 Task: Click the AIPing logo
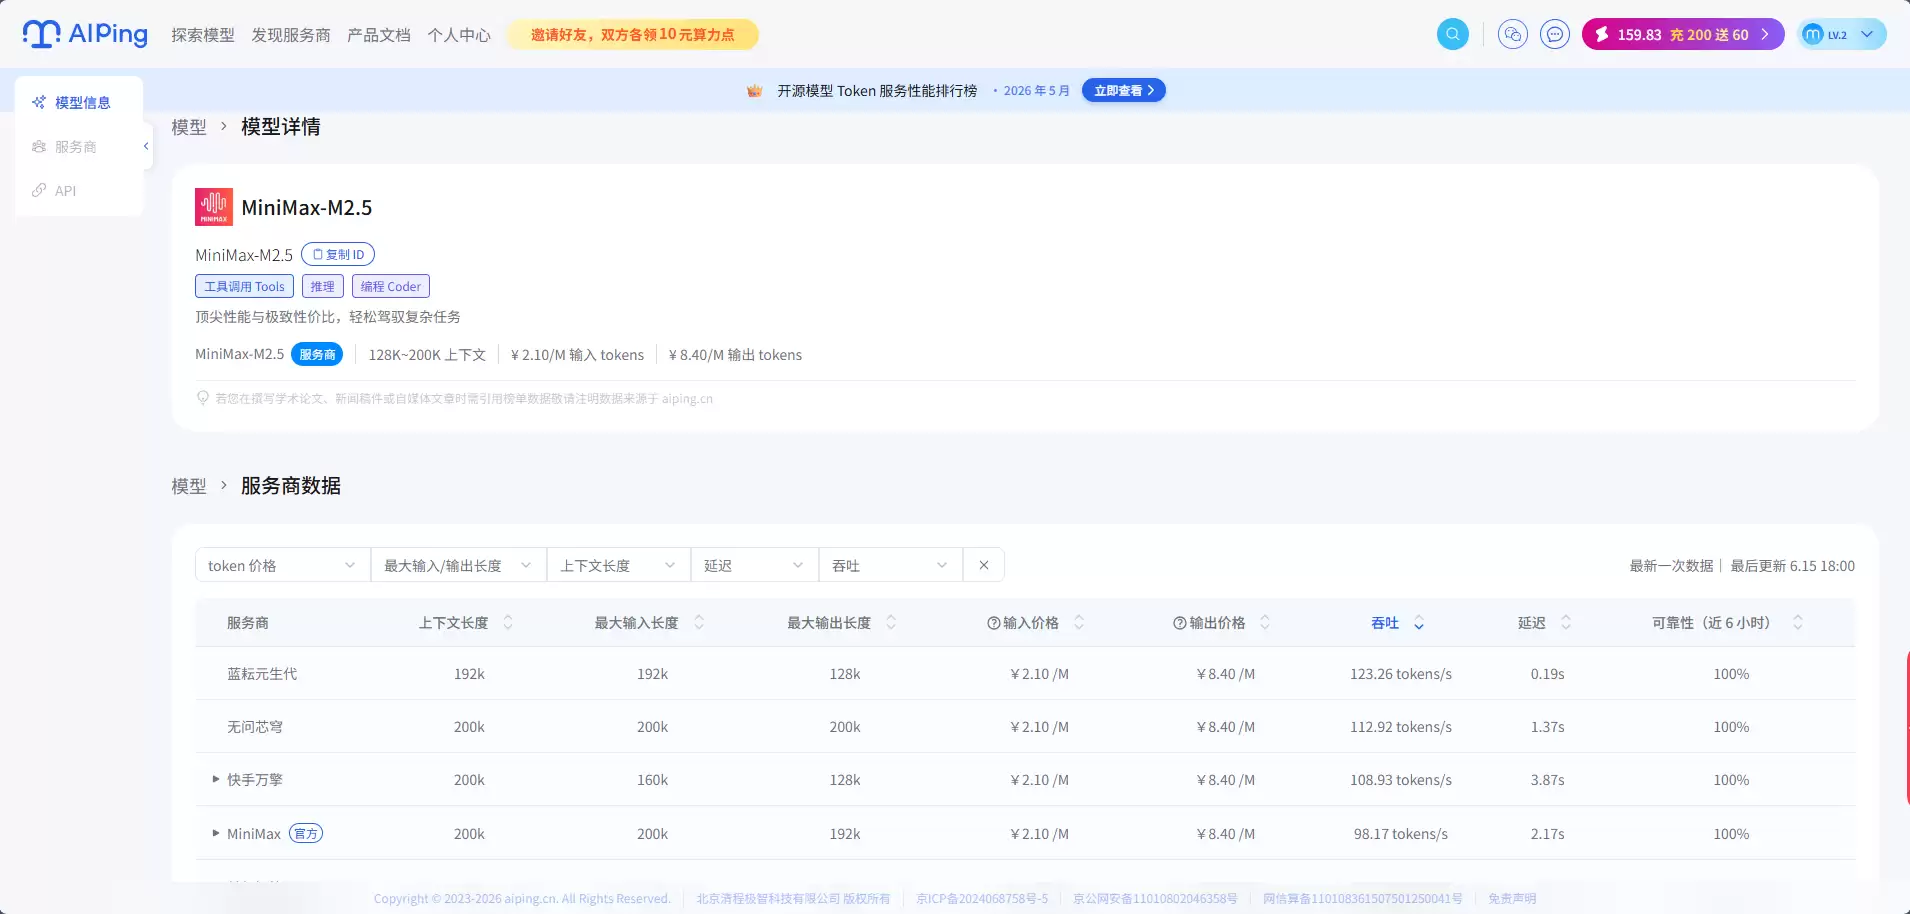(x=85, y=34)
